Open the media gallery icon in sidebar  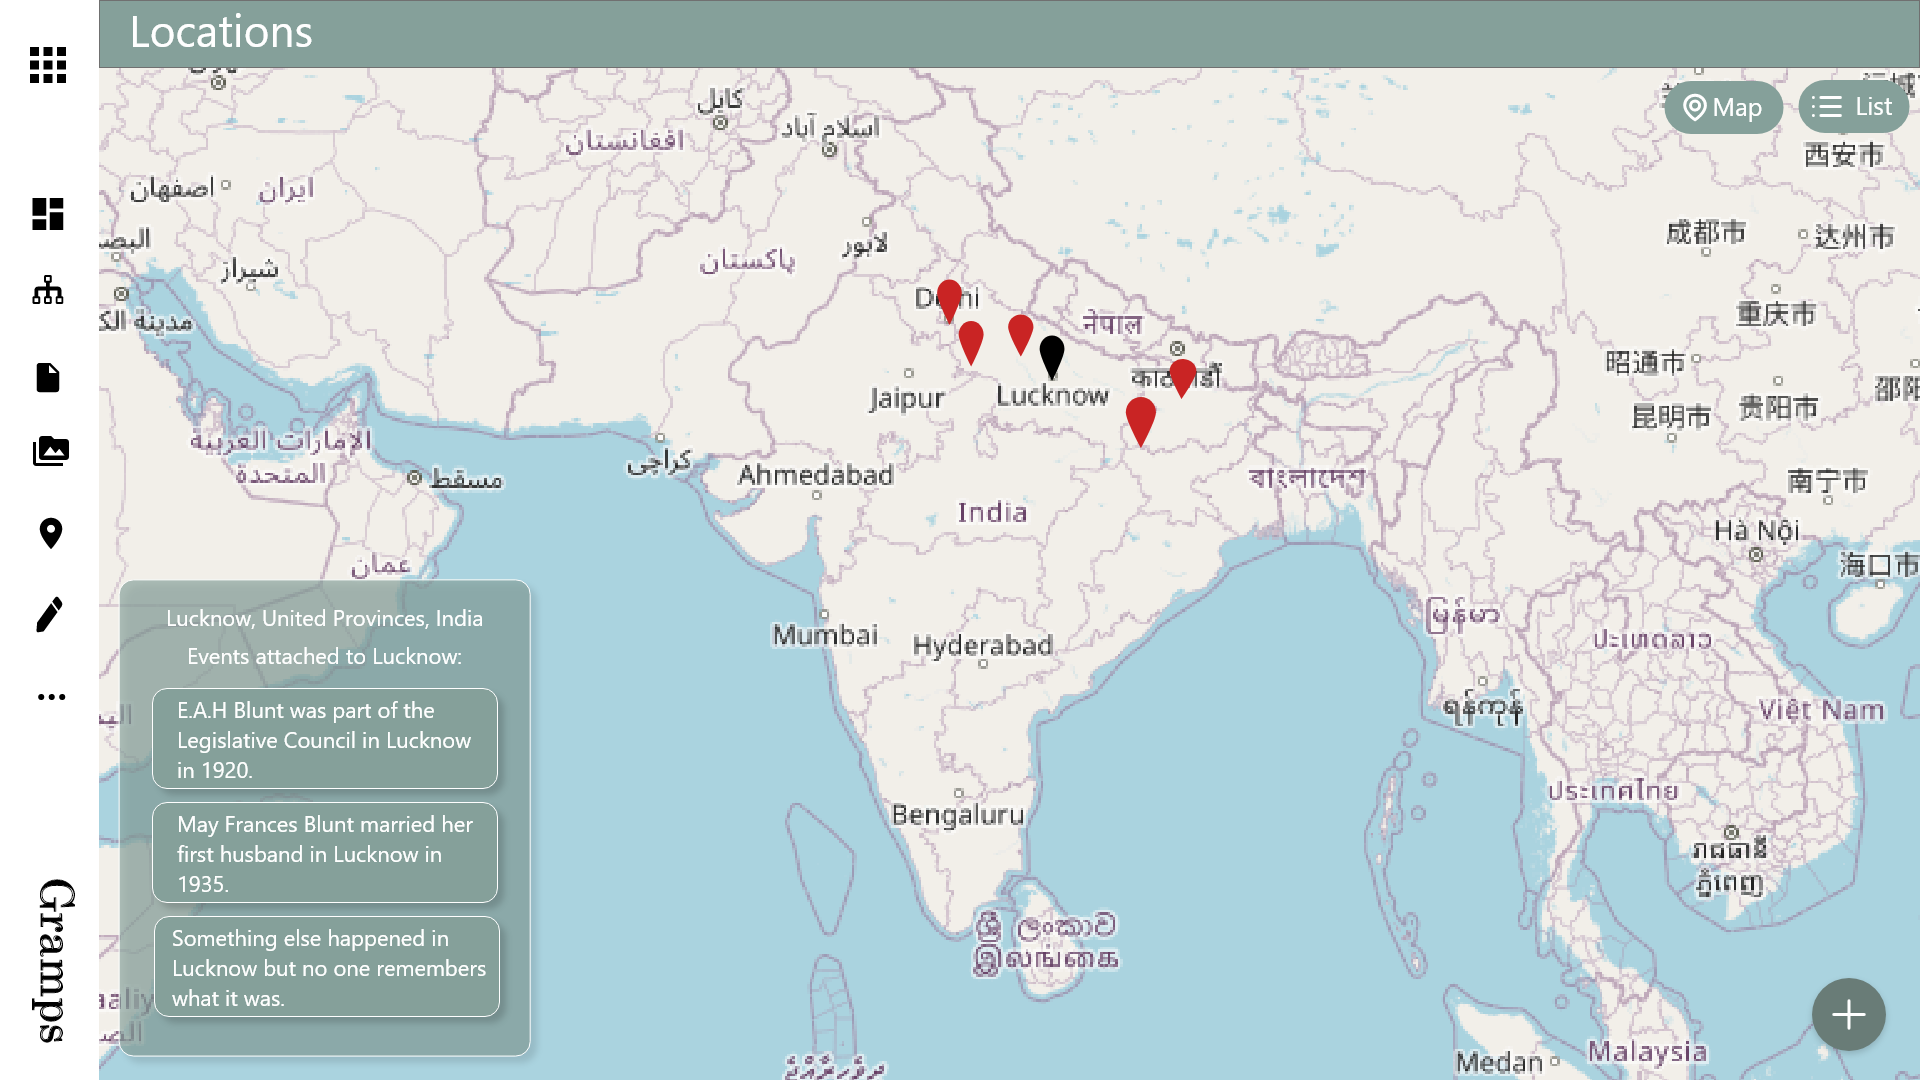pyautogui.click(x=51, y=451)
